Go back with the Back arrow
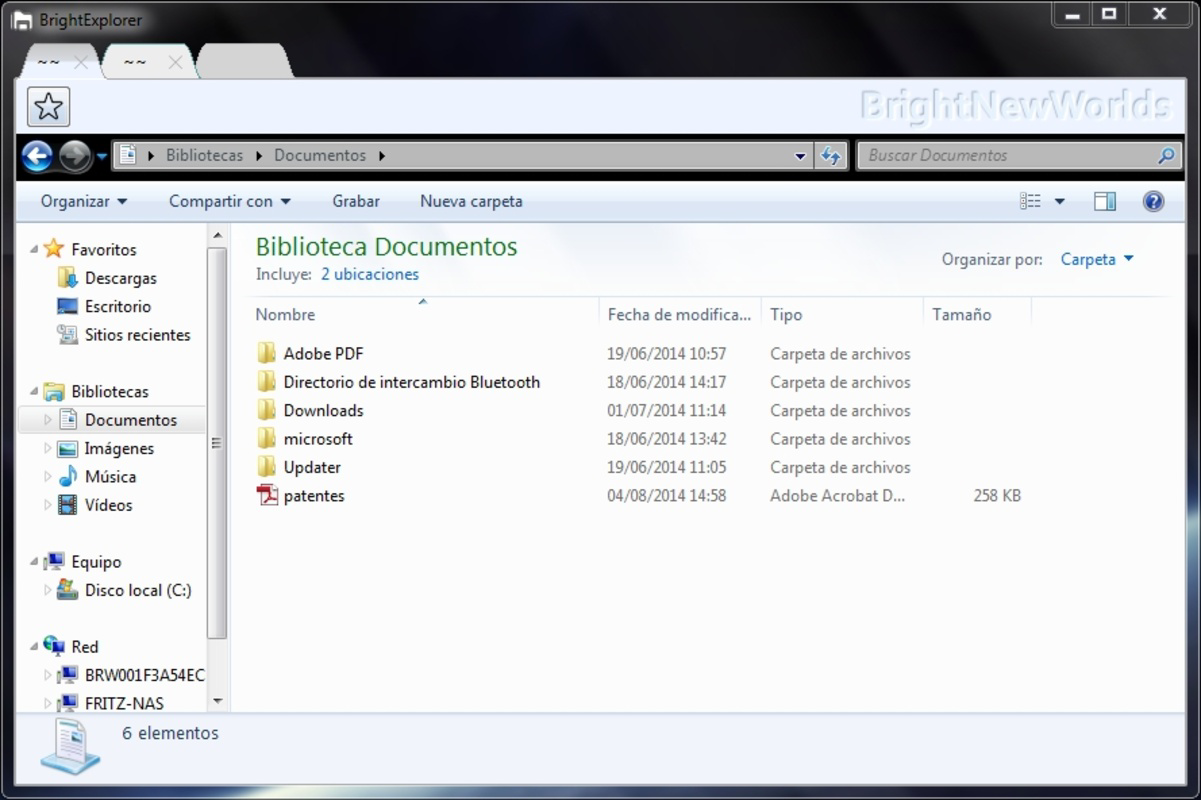 tap(37, 156)
